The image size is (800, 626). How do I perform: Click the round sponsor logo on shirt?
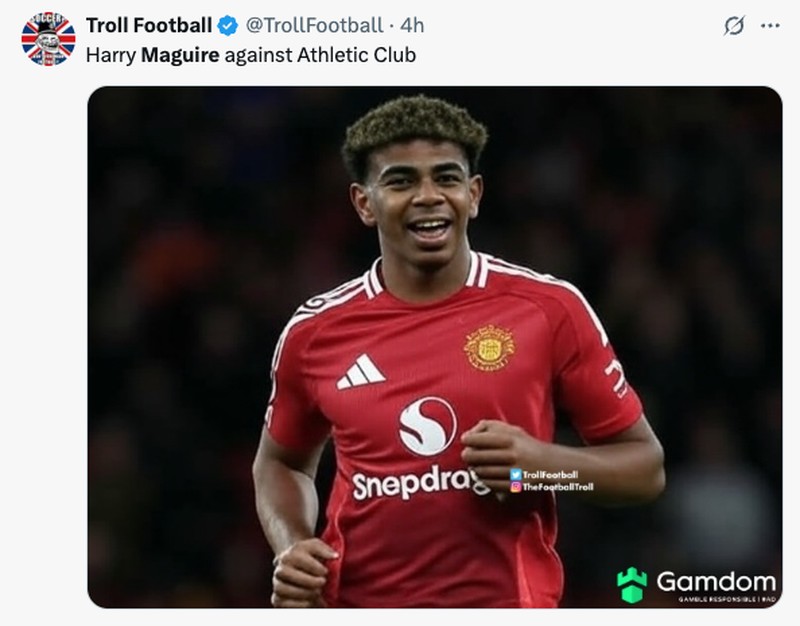427,425
